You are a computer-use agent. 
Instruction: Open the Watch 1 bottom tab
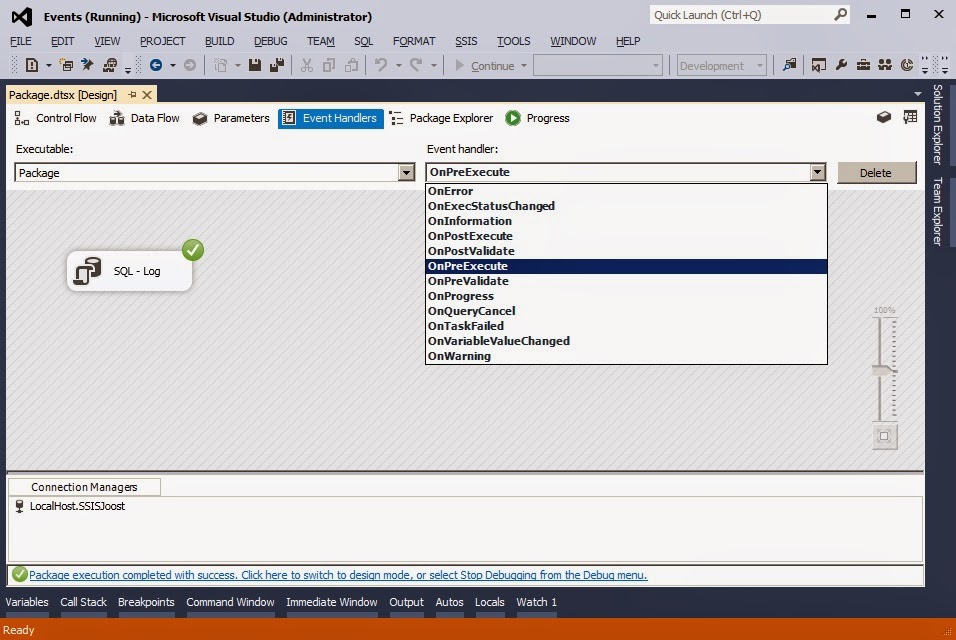[537, 602]
